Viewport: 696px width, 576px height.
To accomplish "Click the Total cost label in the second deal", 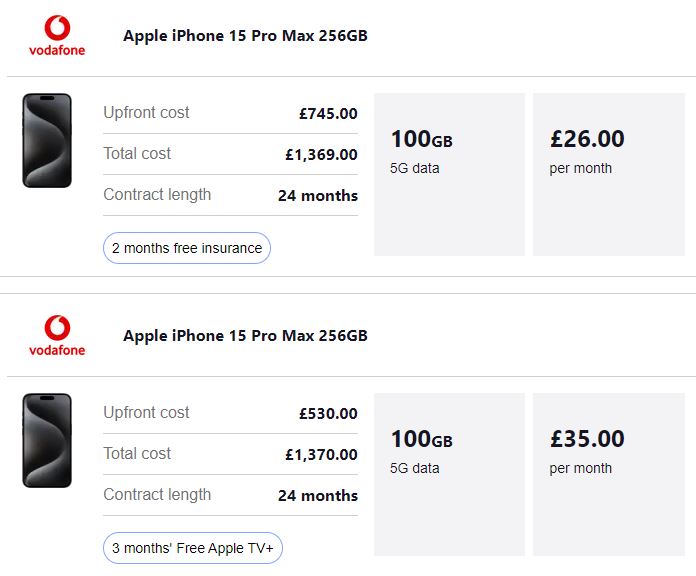I will tap(137, 454).
